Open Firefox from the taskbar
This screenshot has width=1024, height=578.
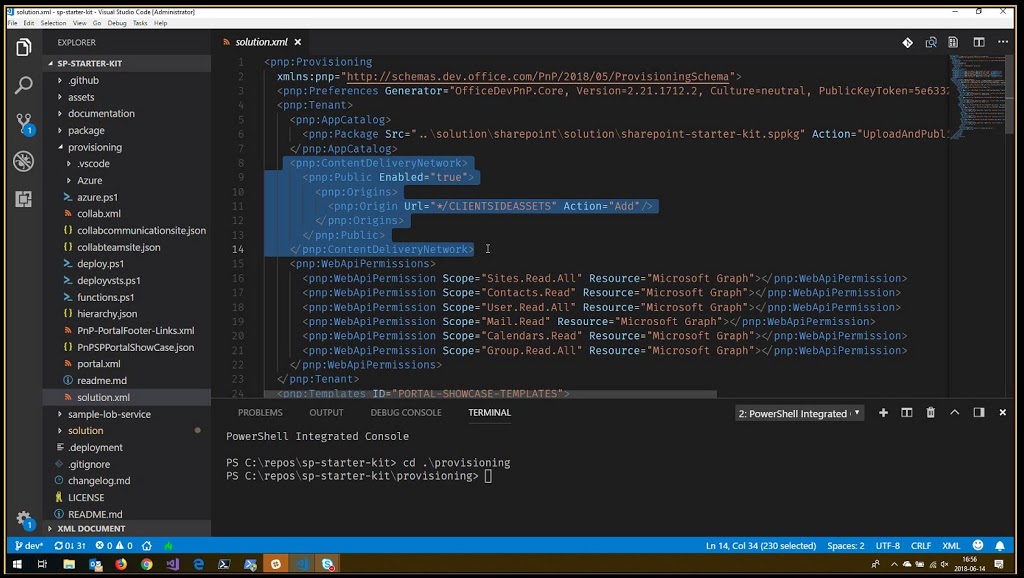121,564
